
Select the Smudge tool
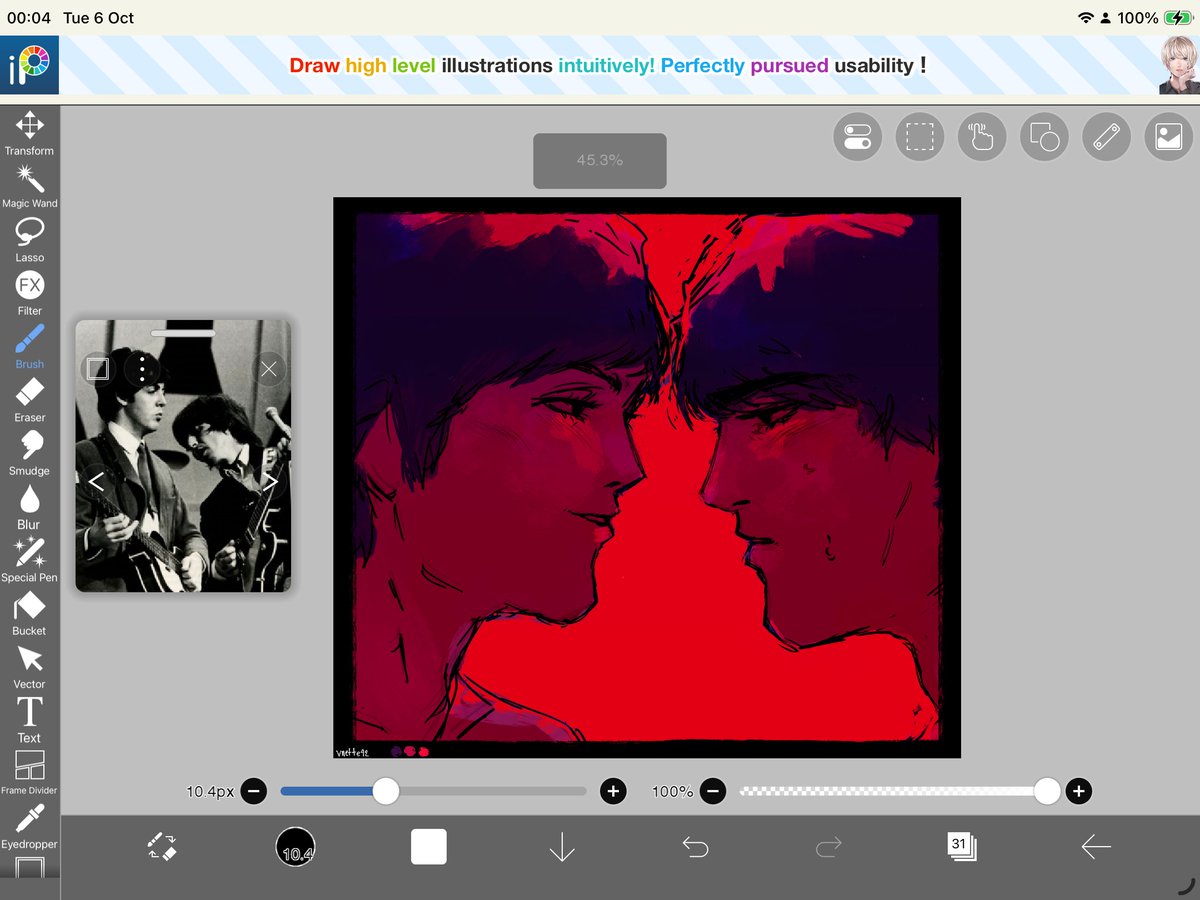(29, 454)
